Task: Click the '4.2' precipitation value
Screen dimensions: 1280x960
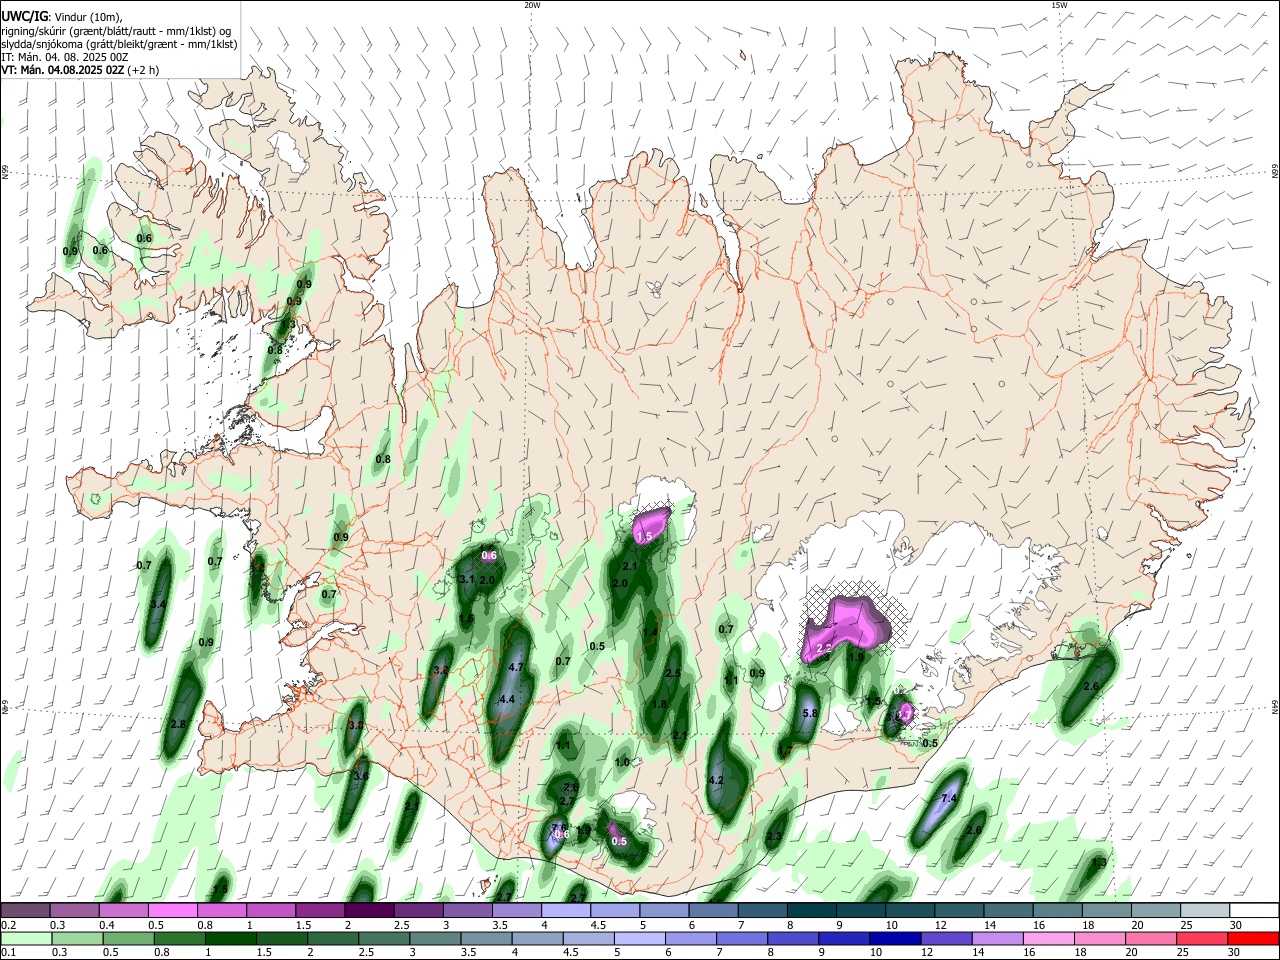Action: [x=715, y=780]
